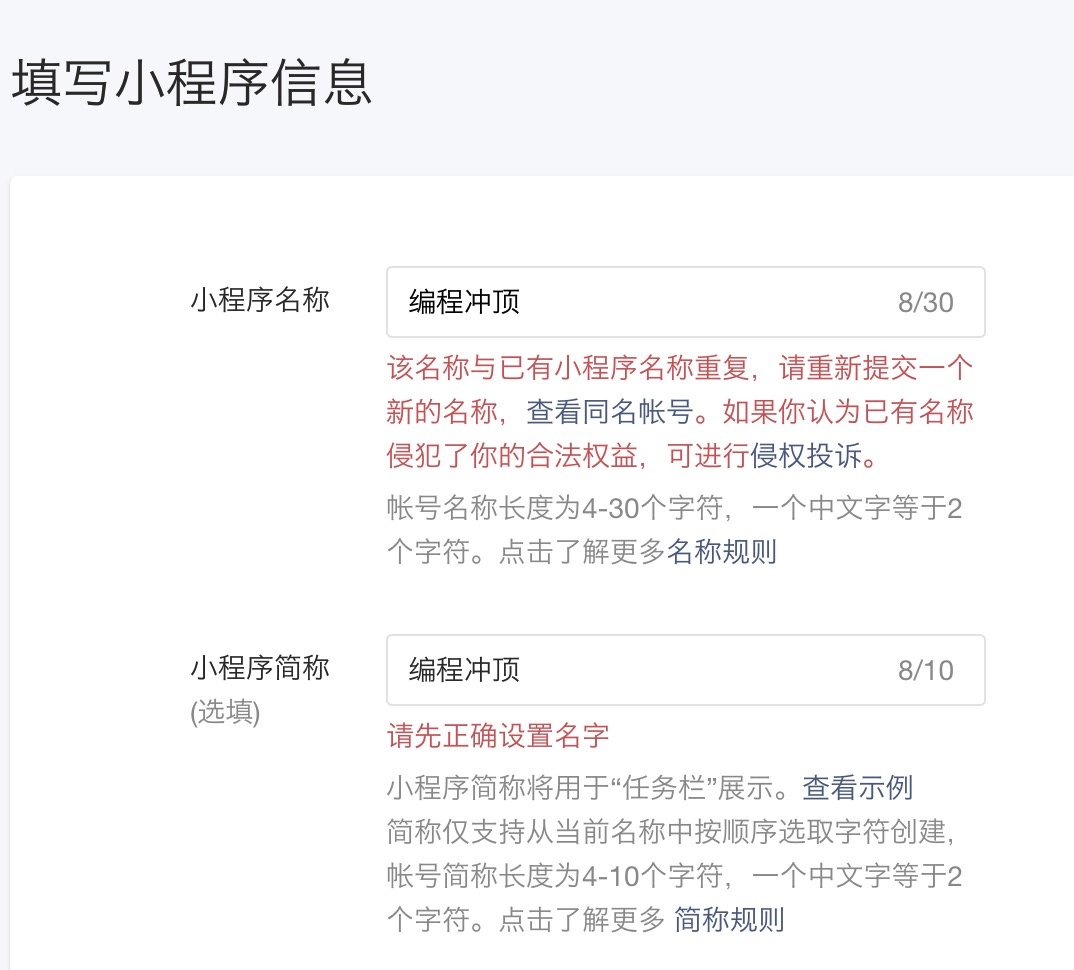Click the 查看示例 link
Image resolution: width=1074 pixels, height=970 pixels.
pos(857,788)
